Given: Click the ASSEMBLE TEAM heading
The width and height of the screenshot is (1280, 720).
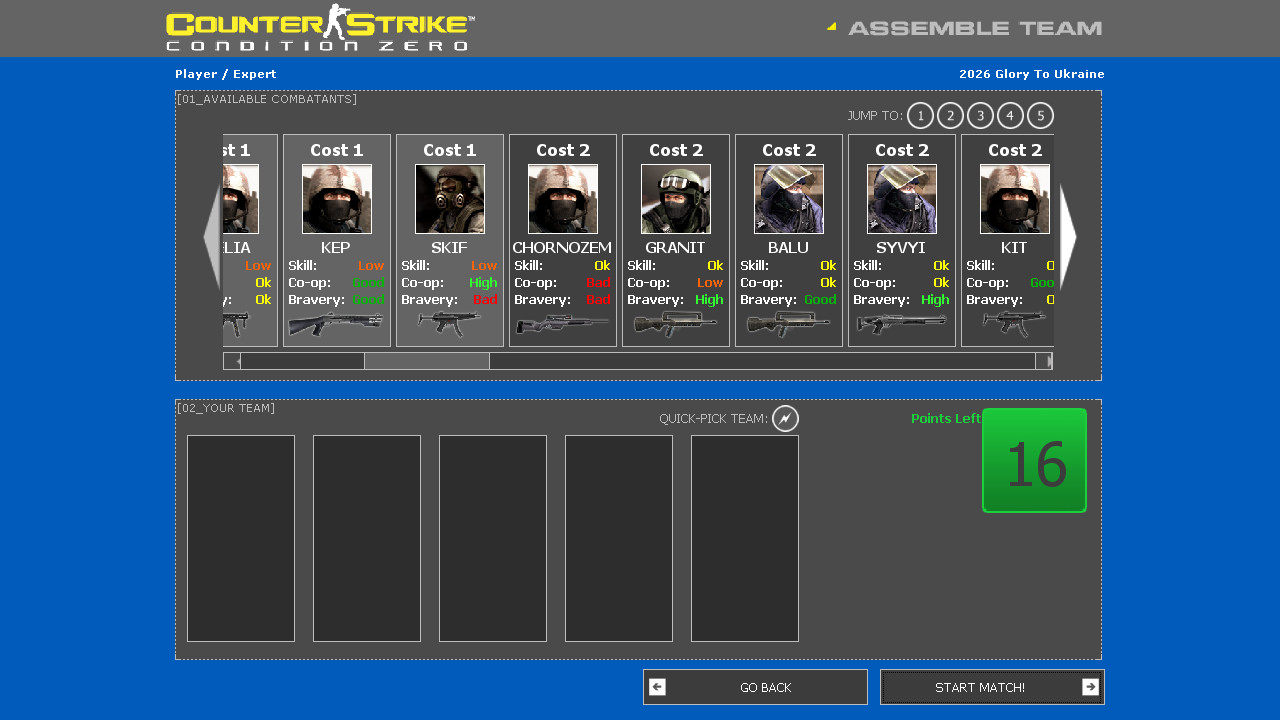Looking at the screenshot, I should (975, 29).
